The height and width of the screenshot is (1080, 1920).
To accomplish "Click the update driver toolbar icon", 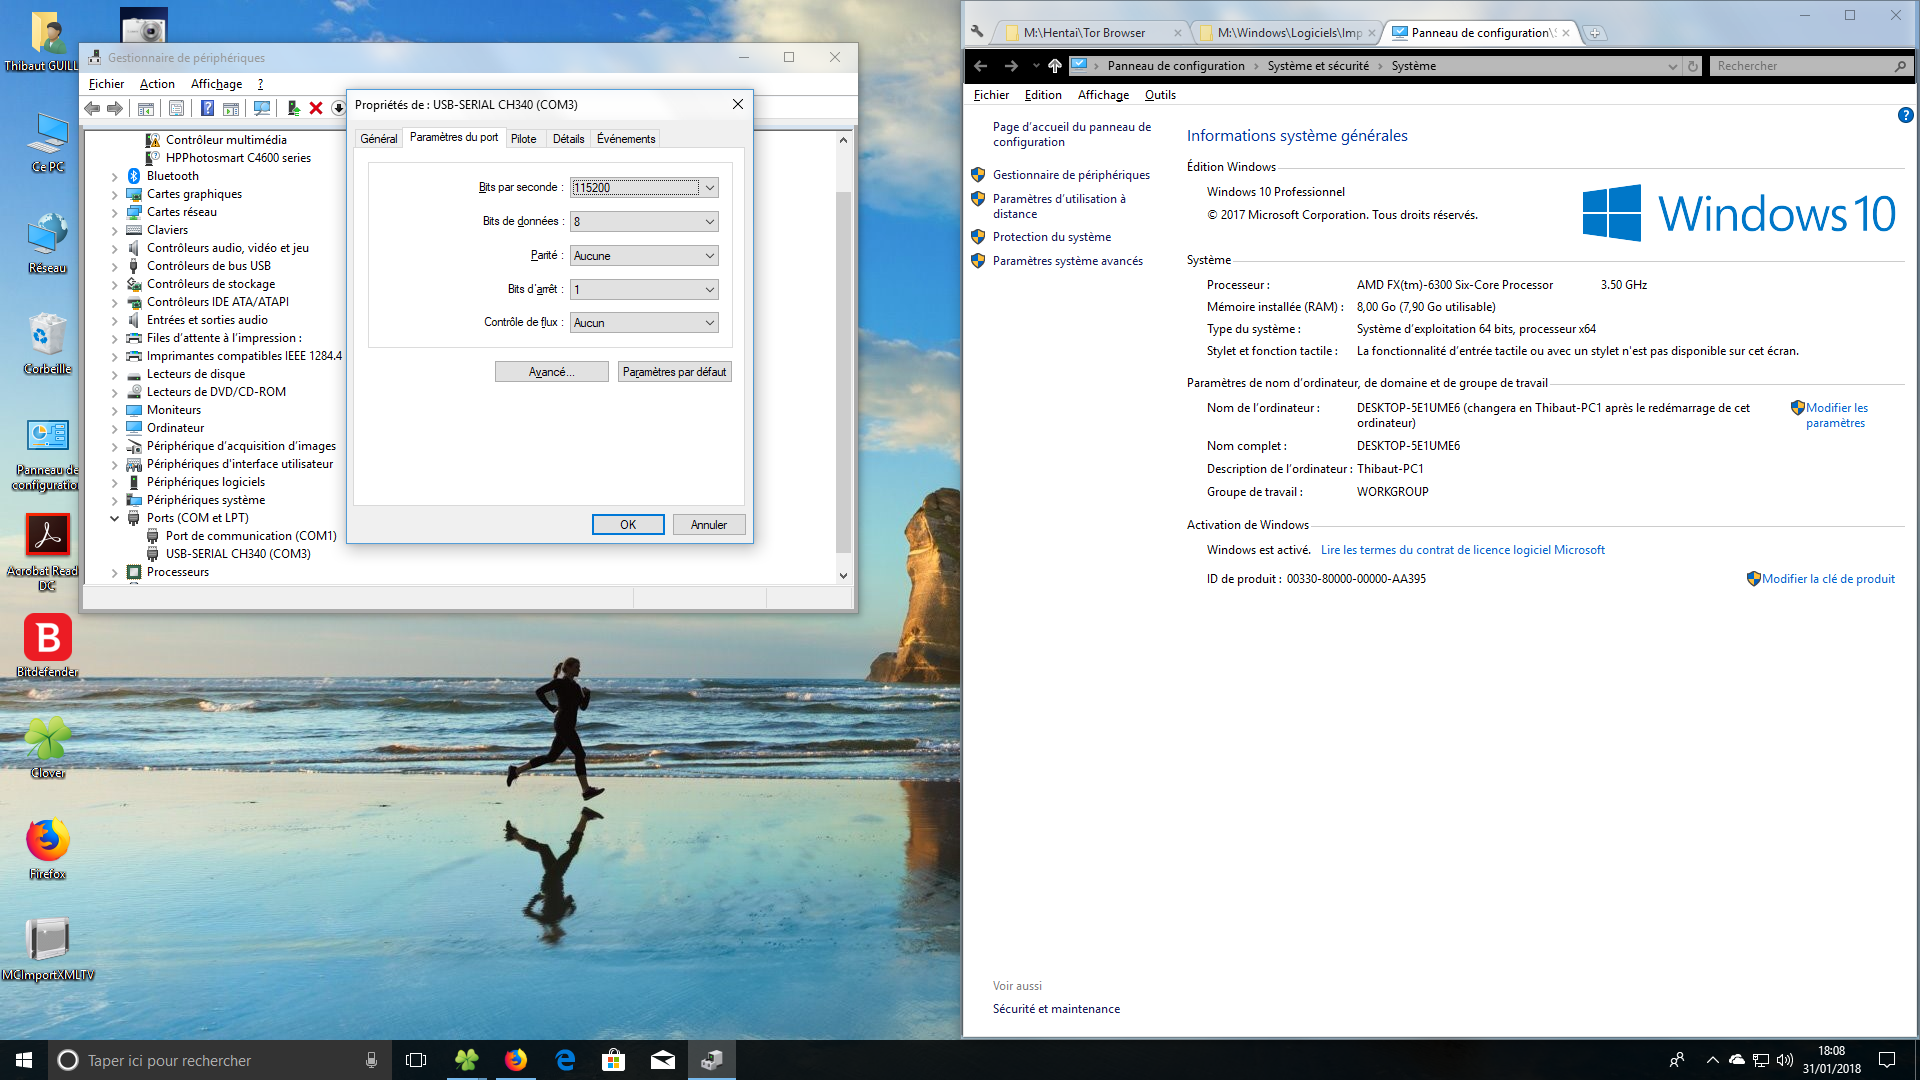I will [293, 108].
